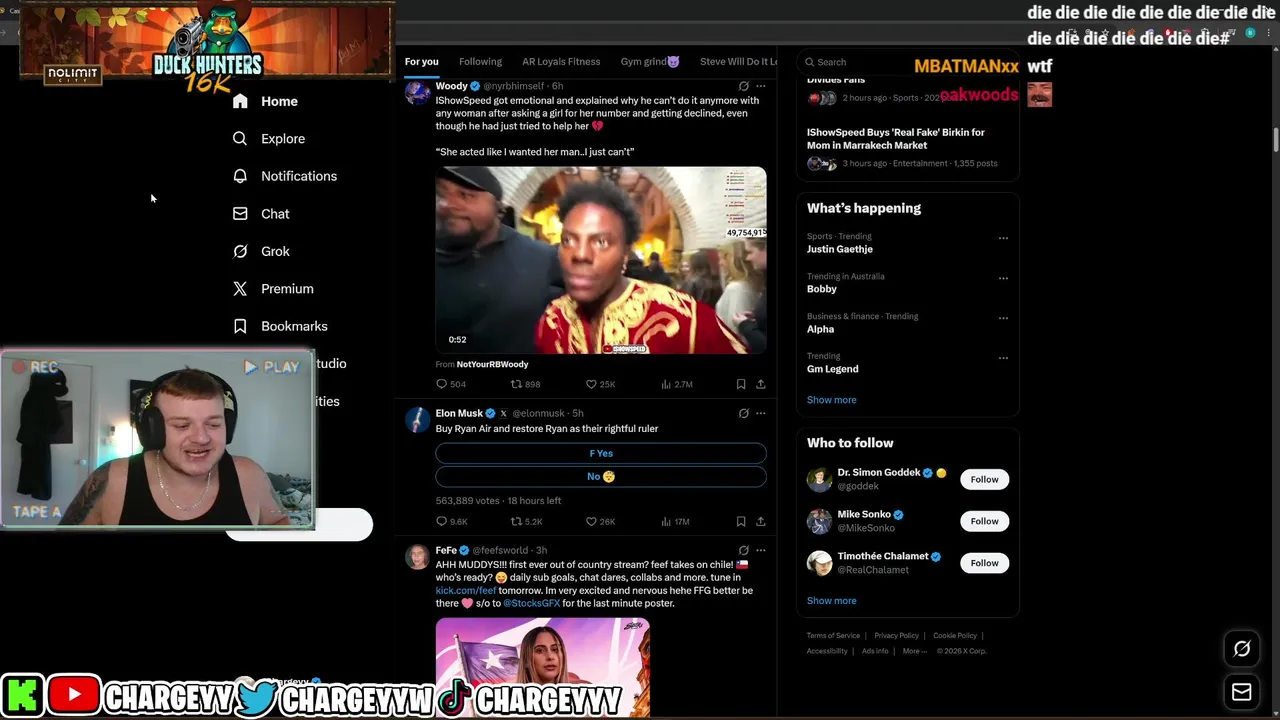
Task: Open more options on Woody's post
Action: 761,87
